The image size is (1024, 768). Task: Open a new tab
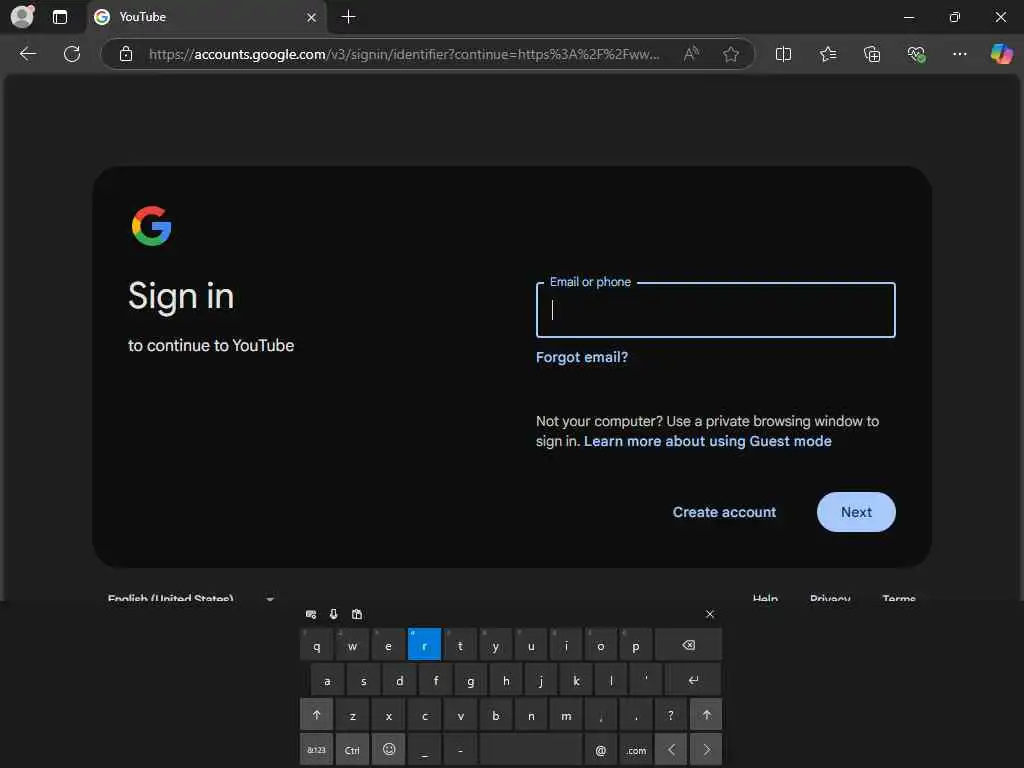pos(349,17)
